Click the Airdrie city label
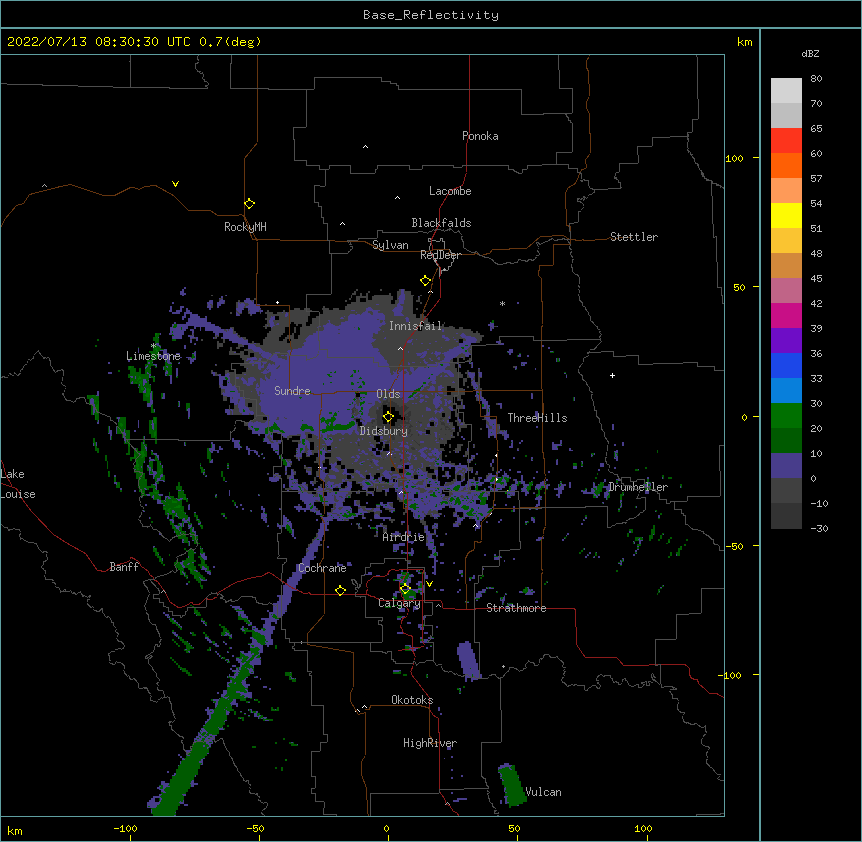 tap(404, 537)
